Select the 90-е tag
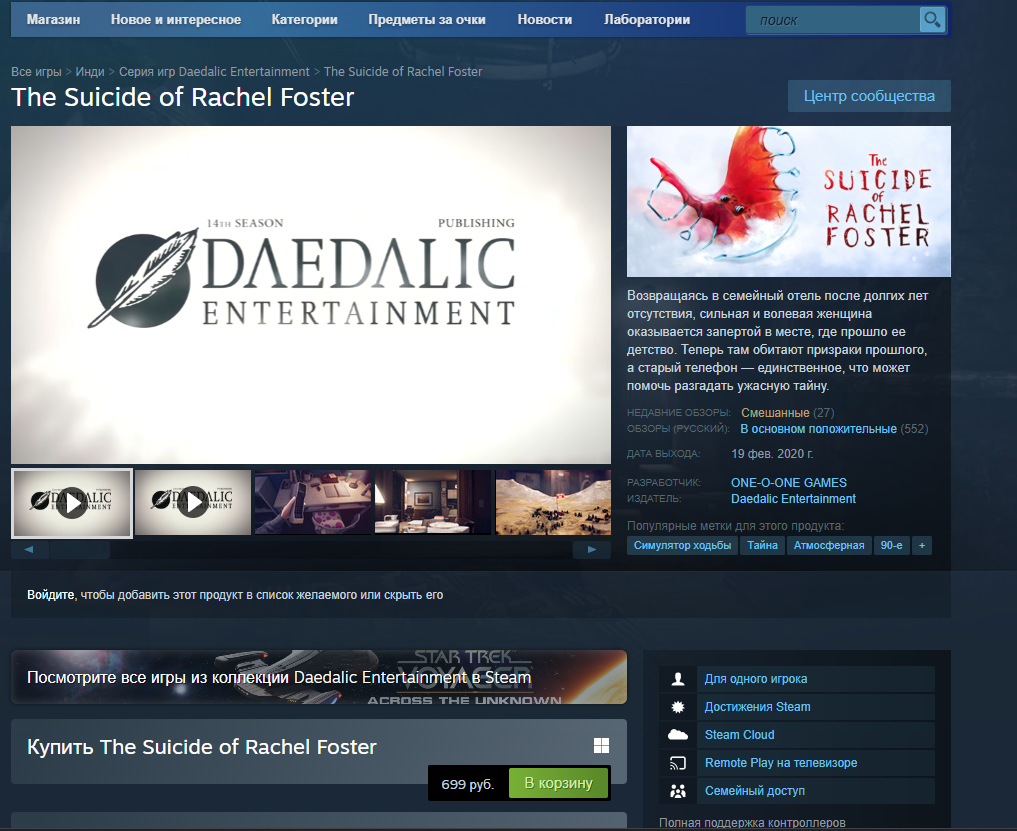This screenshot has height=831, width=1017. pyautogui.click(x=891, y=546)
